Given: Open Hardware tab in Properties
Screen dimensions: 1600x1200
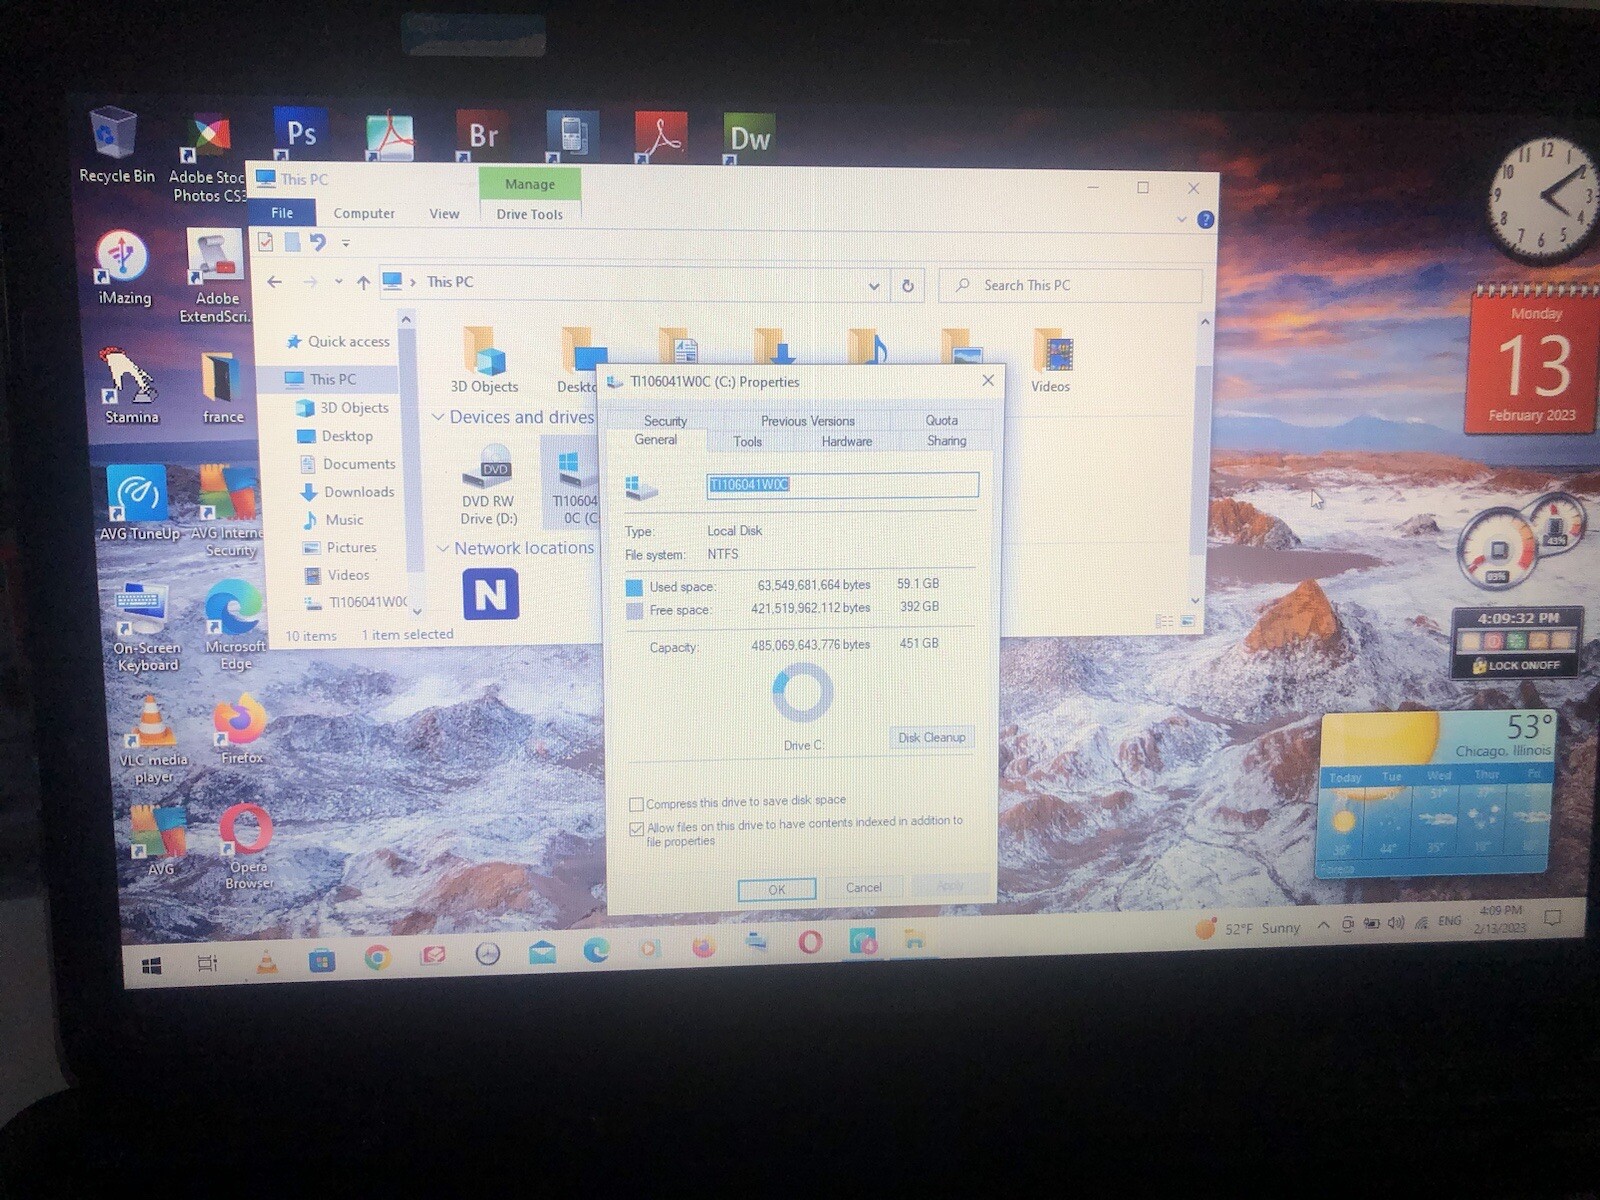Looking at the screenshot, I should pos(847,441).
